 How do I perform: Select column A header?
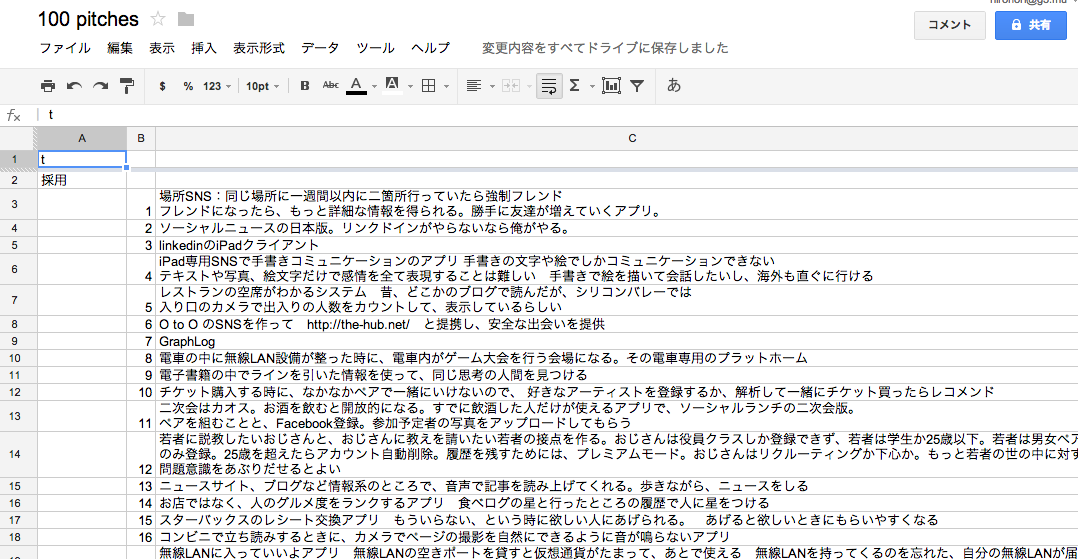click(x=82, y=139)
